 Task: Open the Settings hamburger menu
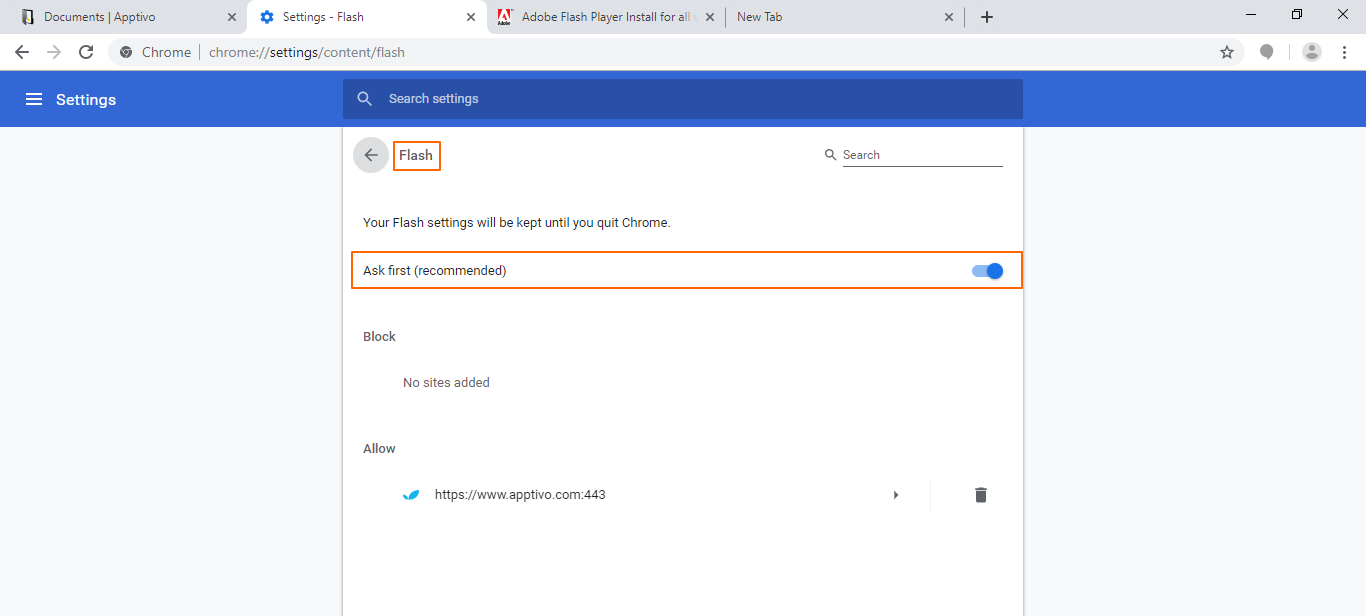[x=34, y=99]
